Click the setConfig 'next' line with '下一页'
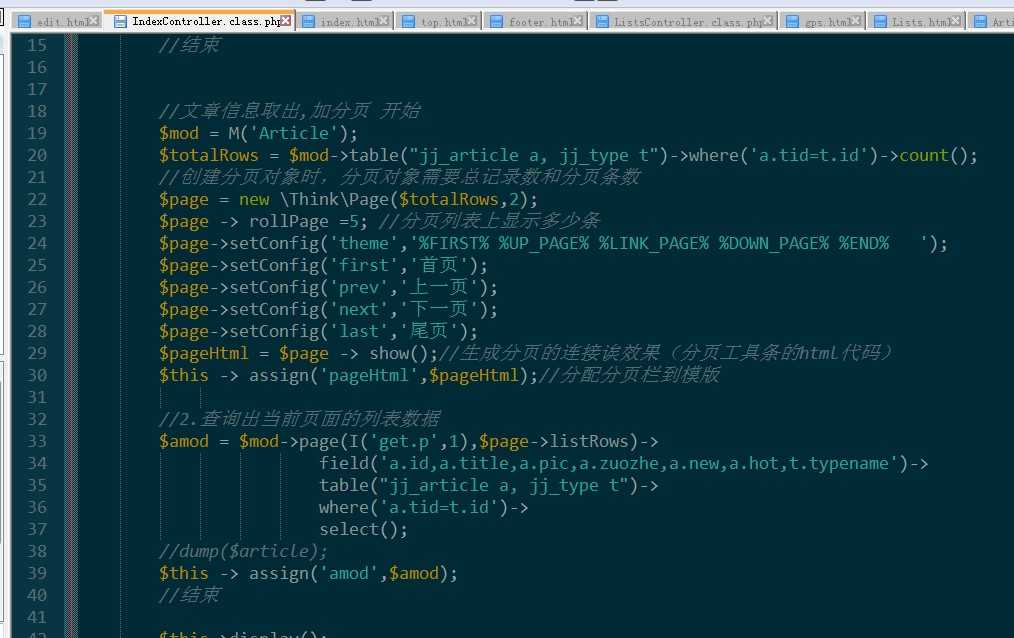This screenshot has height=638, width=1014. pos(329,310)
